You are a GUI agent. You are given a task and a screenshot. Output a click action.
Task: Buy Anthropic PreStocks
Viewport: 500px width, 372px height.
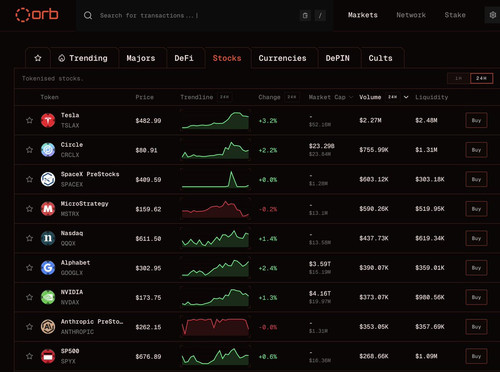tap(476, 327)
